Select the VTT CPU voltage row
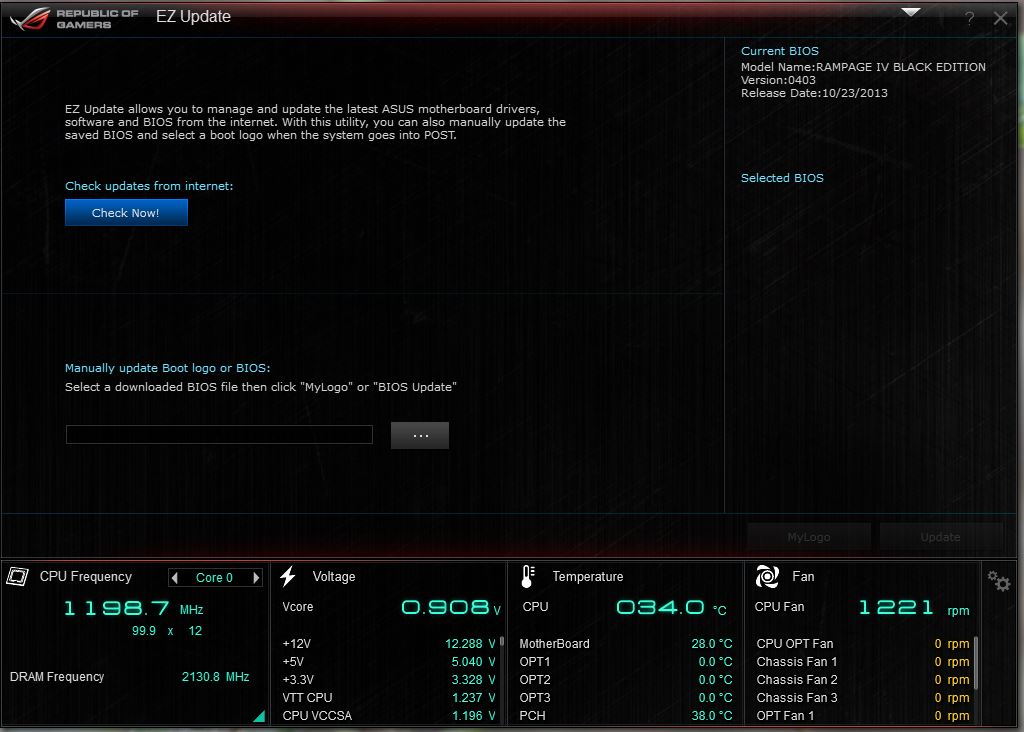Screen dimensions: 1024x732 [389, 698]
